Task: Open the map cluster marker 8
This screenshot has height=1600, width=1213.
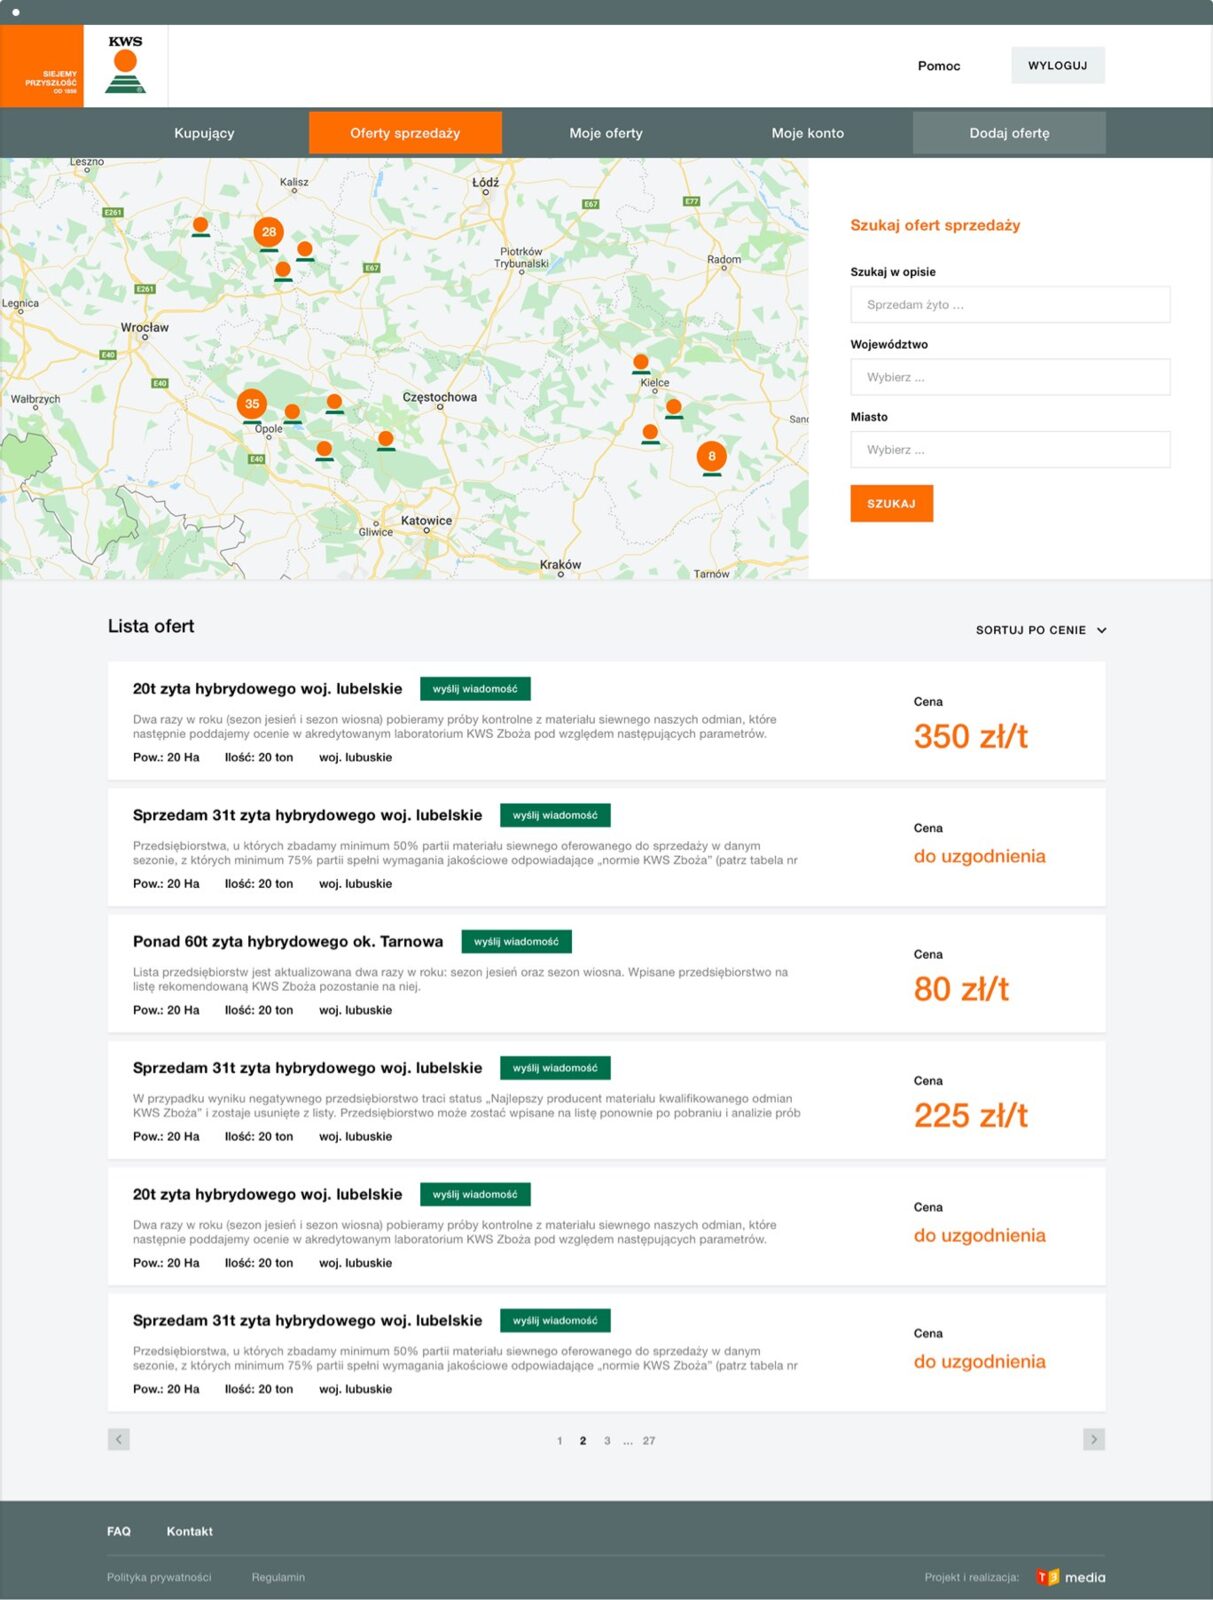Action: (712, 457)
